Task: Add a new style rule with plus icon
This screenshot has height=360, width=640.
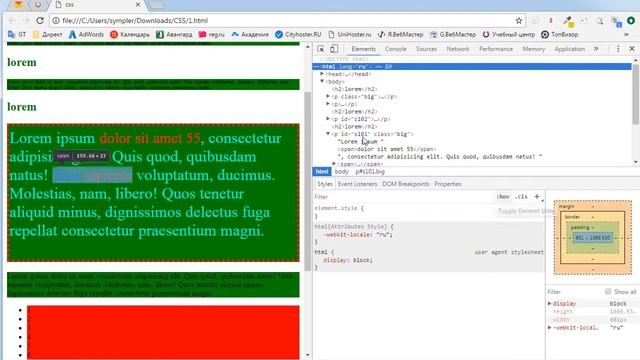Action: tap(537, 197)
